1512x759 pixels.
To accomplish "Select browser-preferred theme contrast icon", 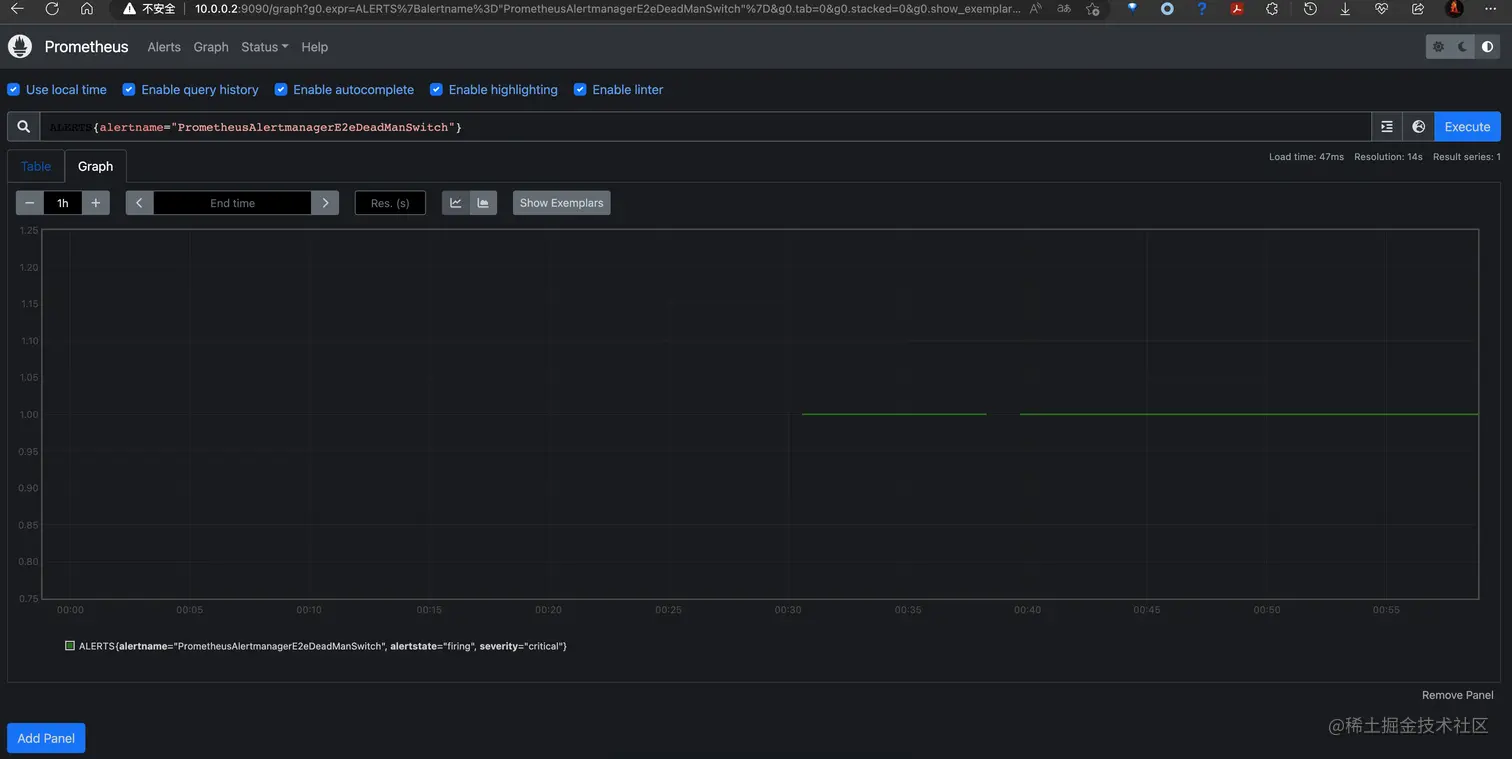I will point(1488,47).
